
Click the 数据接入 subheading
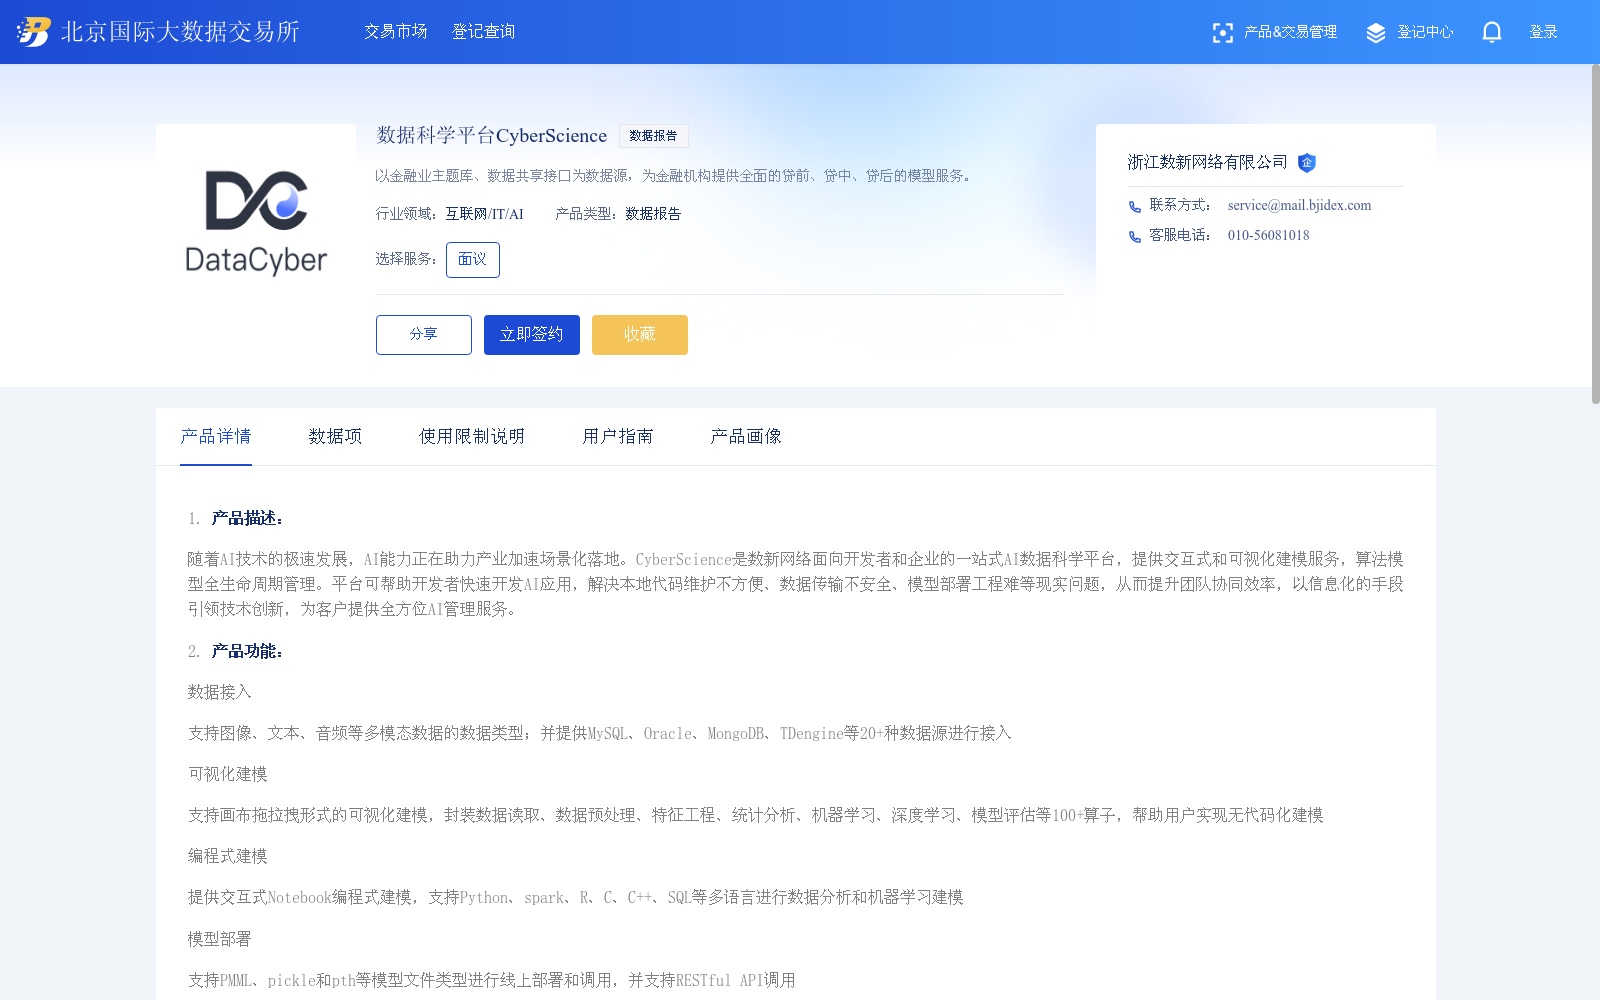pos(220,692)
